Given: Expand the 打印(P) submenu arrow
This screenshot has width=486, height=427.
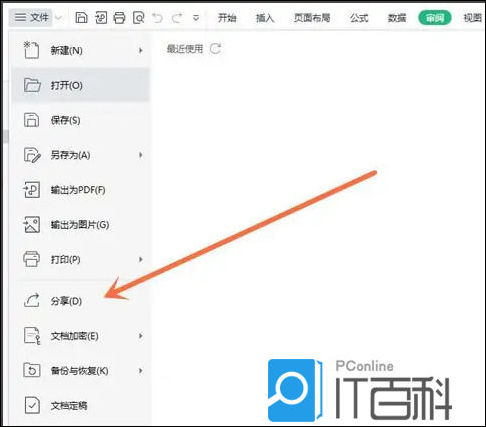Looking at the screenshot, I should [x=141, y=259].
